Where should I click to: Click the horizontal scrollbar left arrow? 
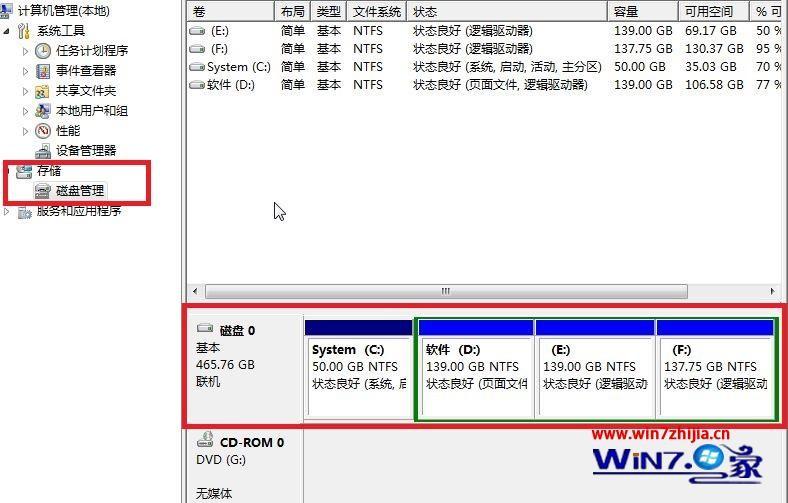click(195, 291)
